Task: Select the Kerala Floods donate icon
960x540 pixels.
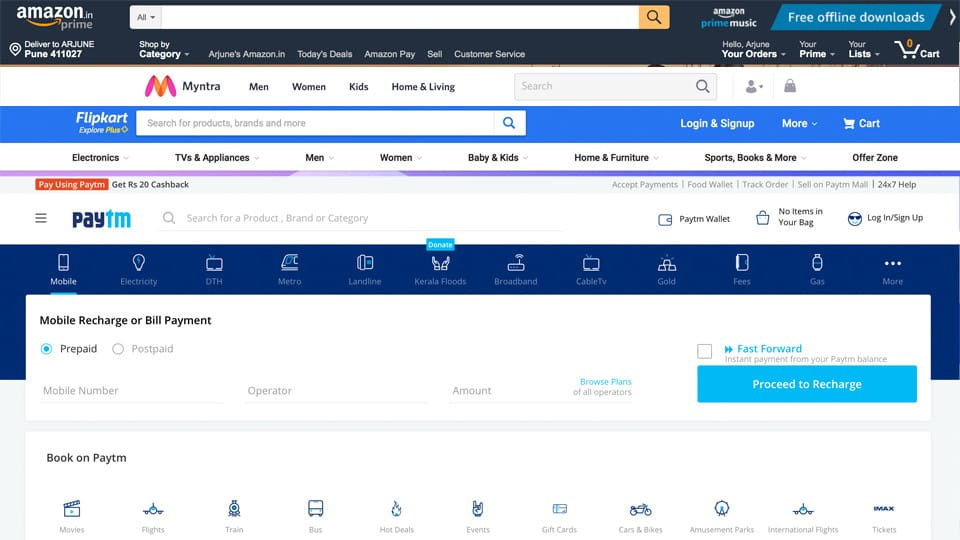Action: pos(440,263)
